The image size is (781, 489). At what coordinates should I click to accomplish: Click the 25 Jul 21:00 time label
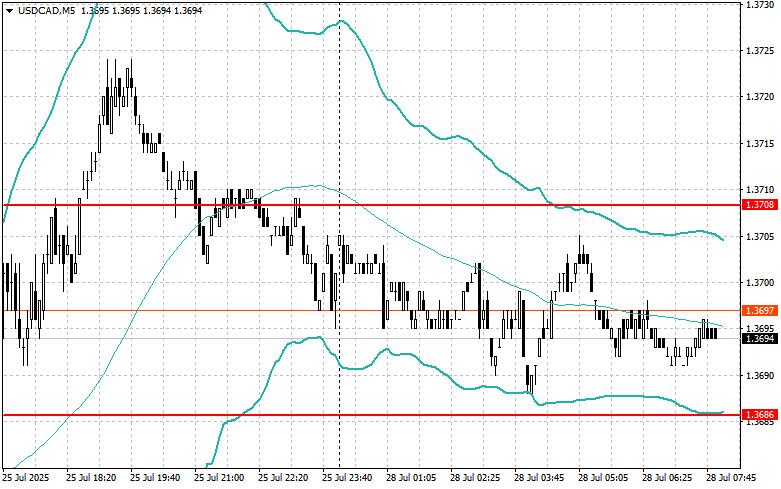(x=219, y=478)
